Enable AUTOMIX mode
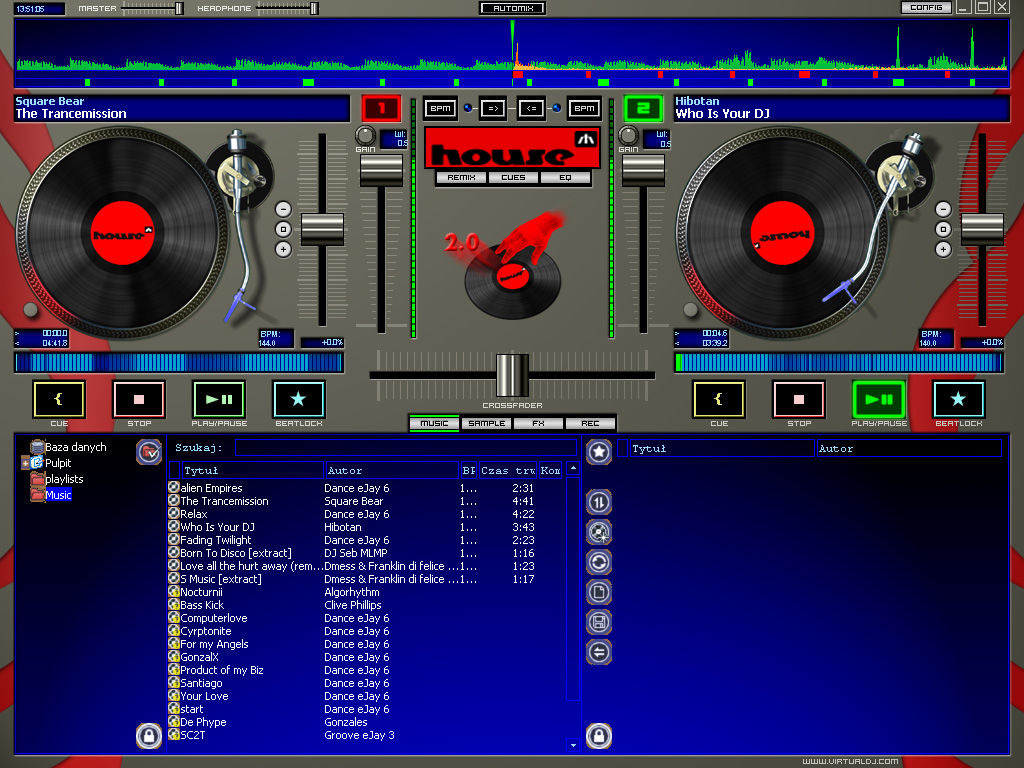 pyautogui.click(x=513, y=8)
